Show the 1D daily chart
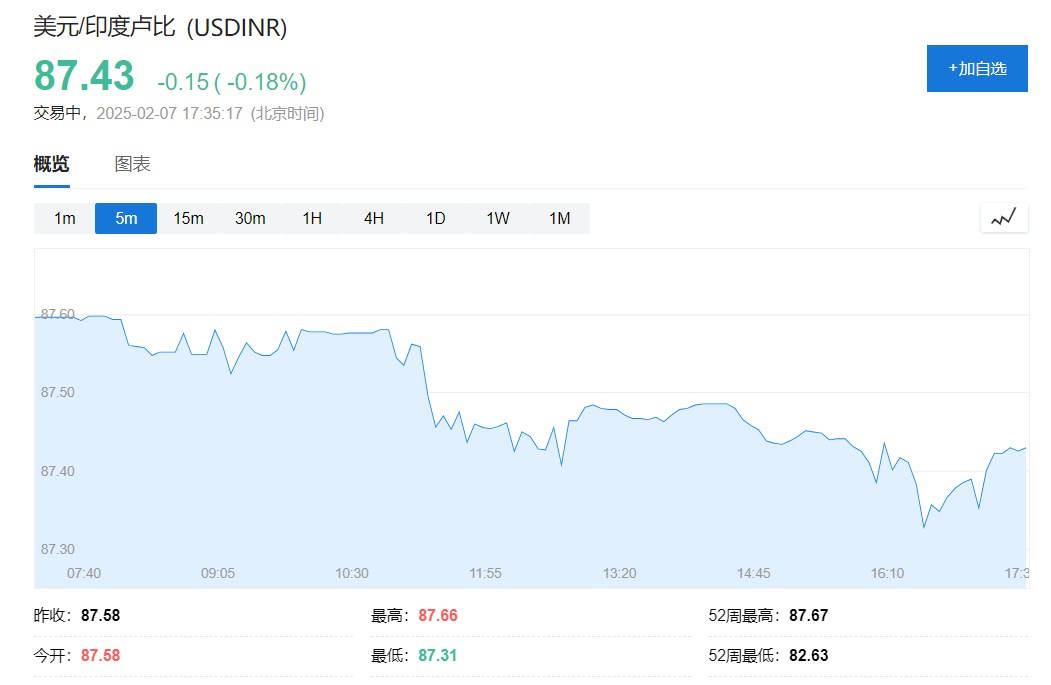 pos(436,218)
